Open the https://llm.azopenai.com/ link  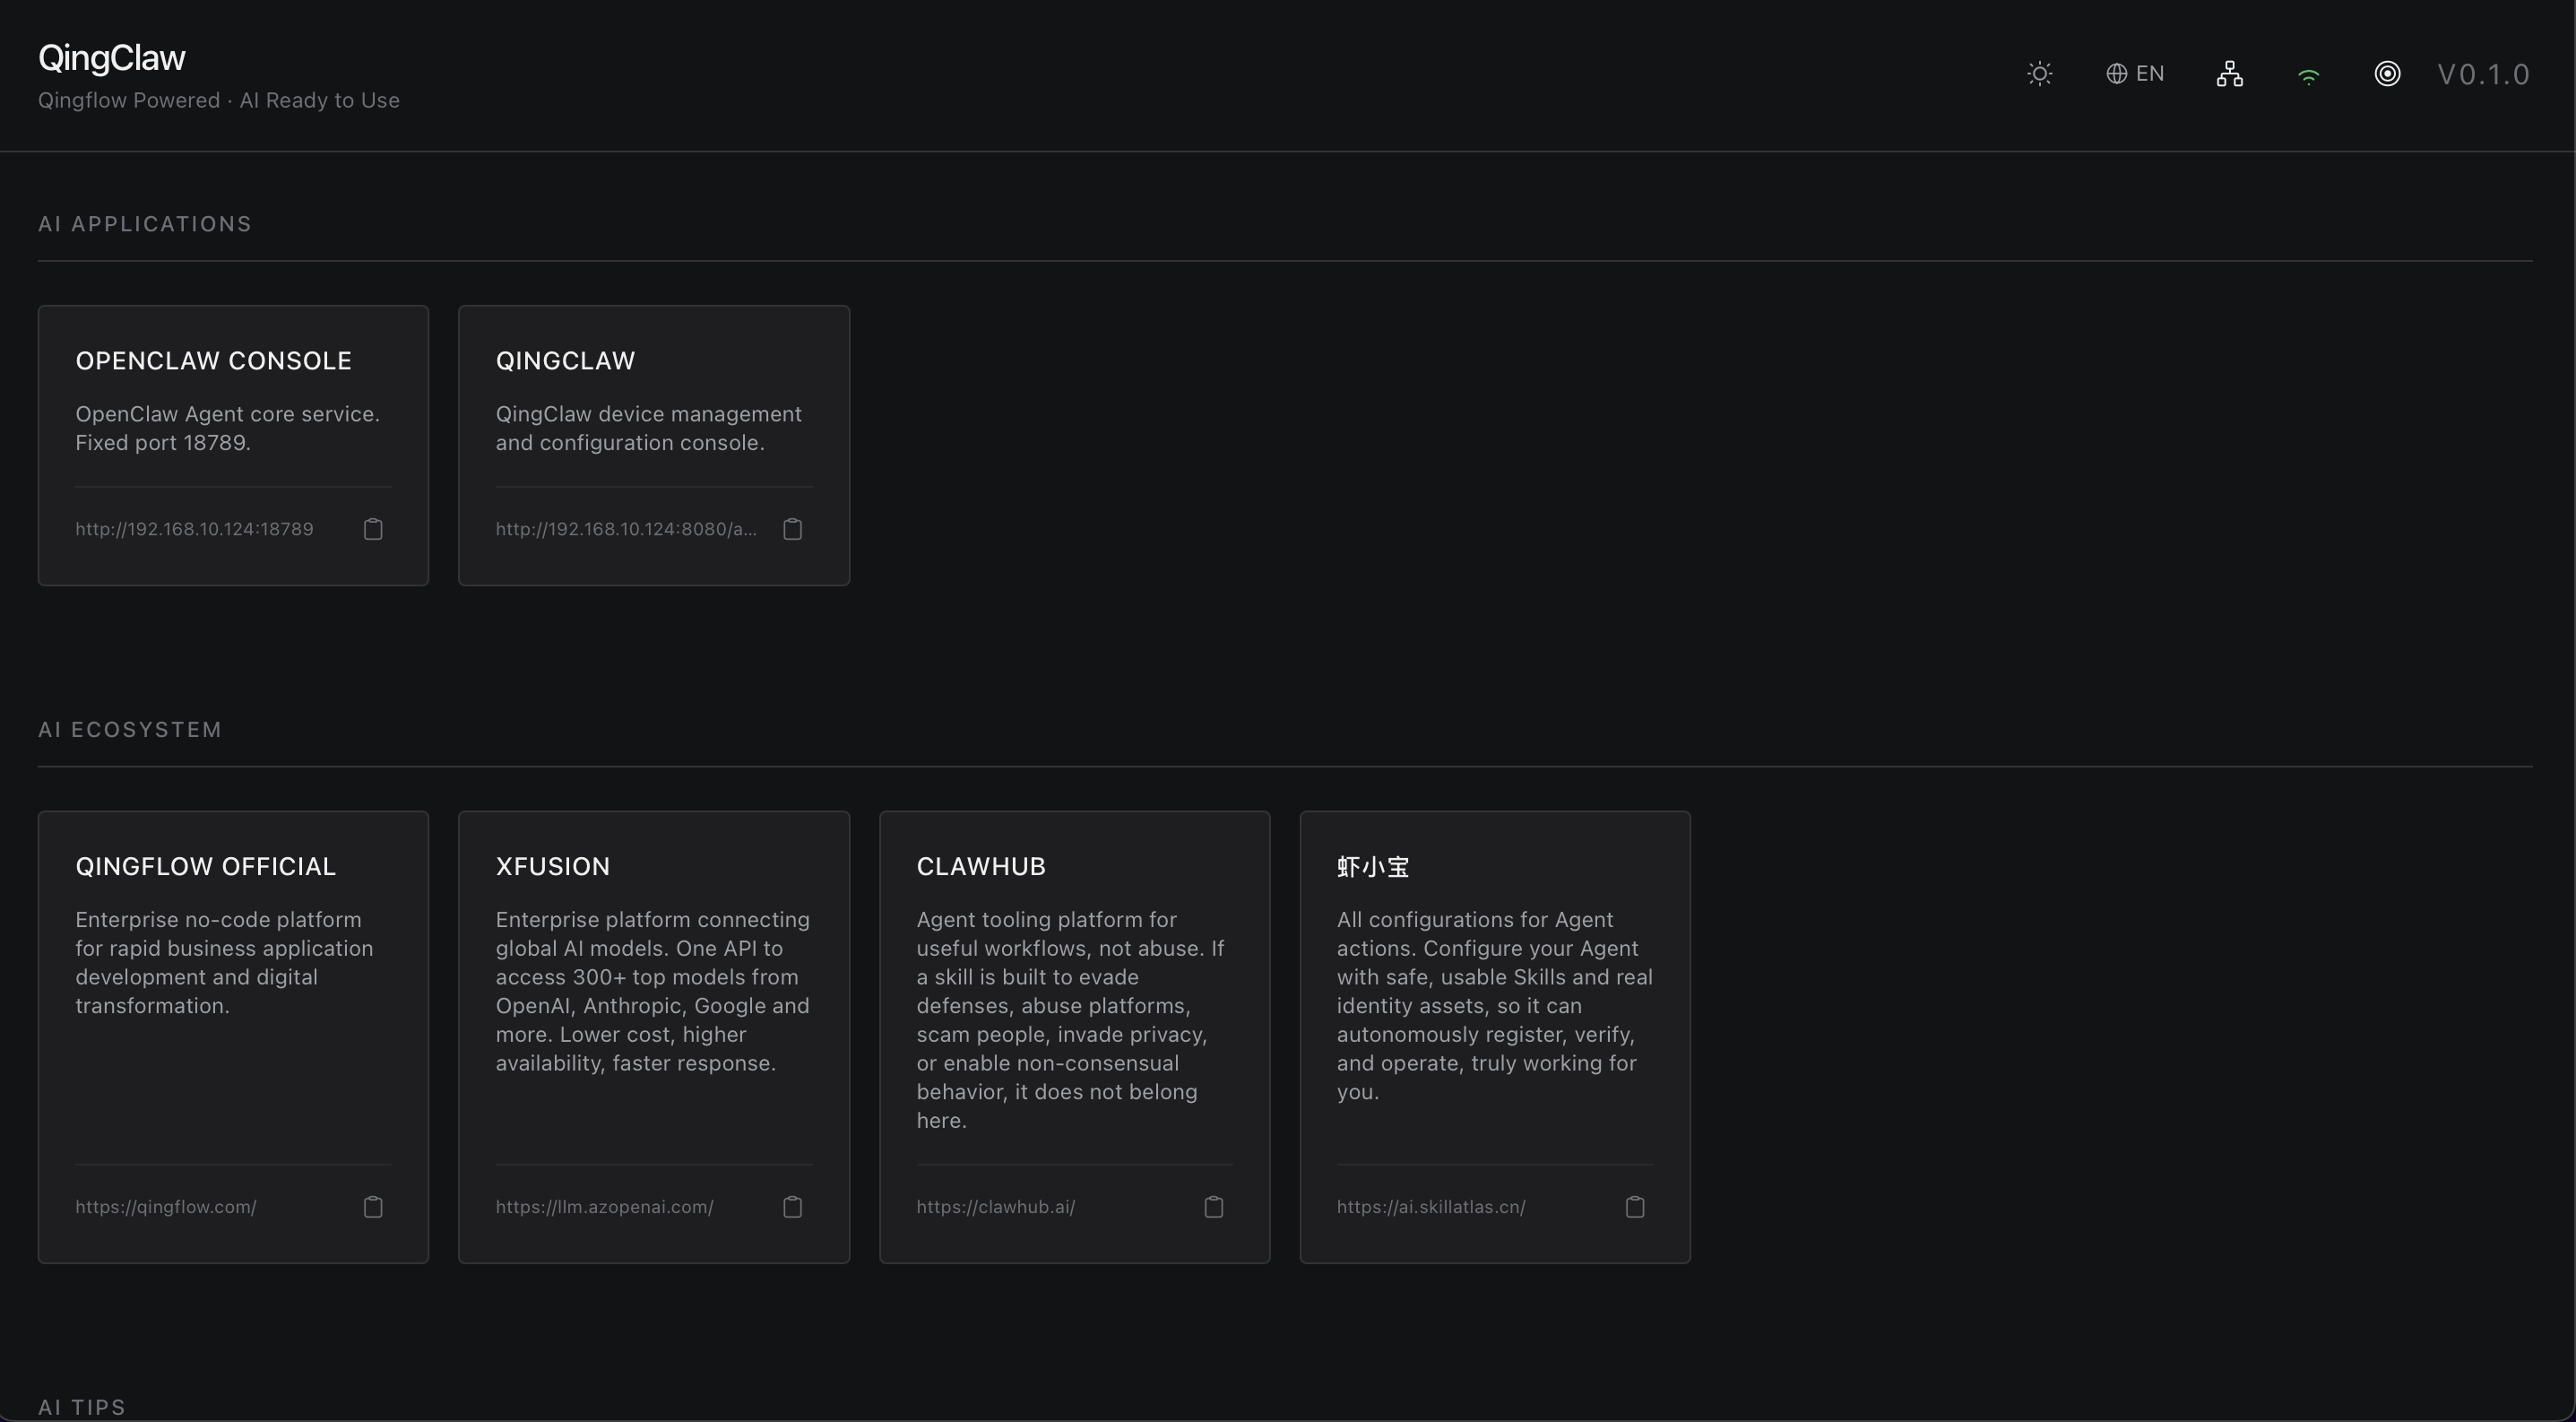[605, 1207]
